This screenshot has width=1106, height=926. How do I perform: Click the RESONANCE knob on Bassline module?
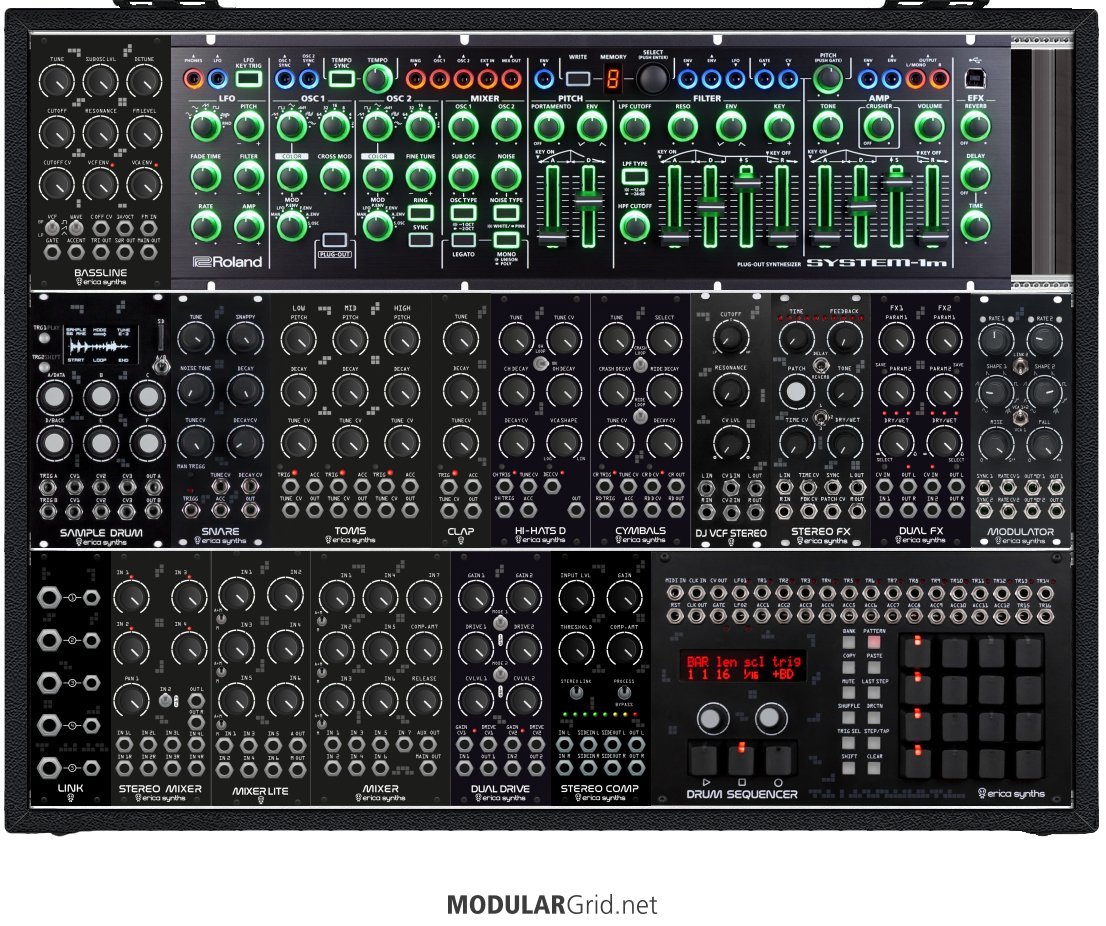[x=100, y=133]
